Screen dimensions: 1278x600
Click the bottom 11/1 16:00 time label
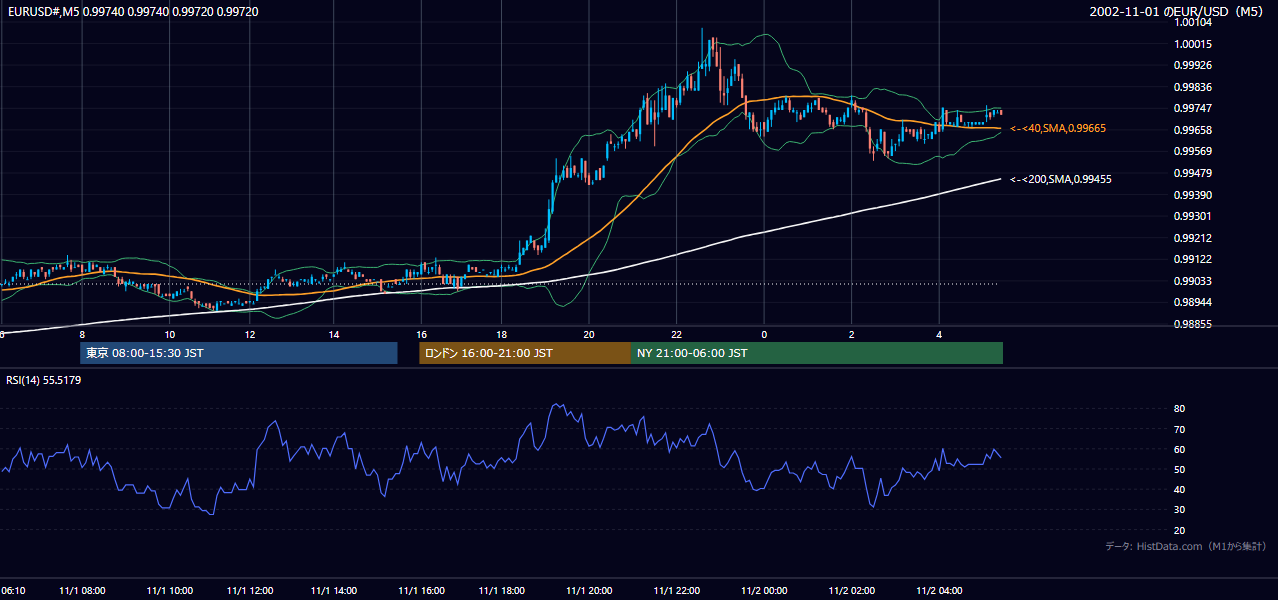tap(421, 591)
